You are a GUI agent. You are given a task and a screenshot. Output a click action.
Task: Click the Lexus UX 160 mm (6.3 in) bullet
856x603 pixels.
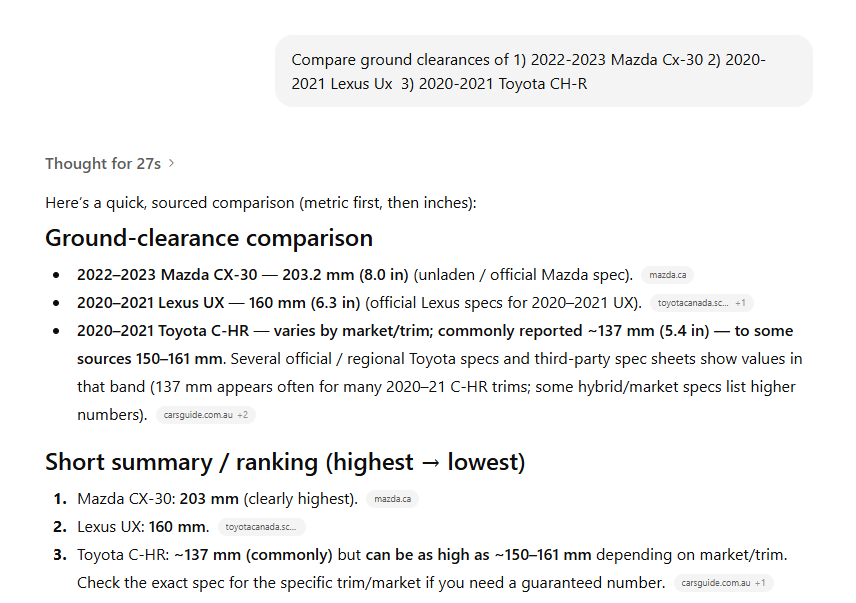[358, 302]
